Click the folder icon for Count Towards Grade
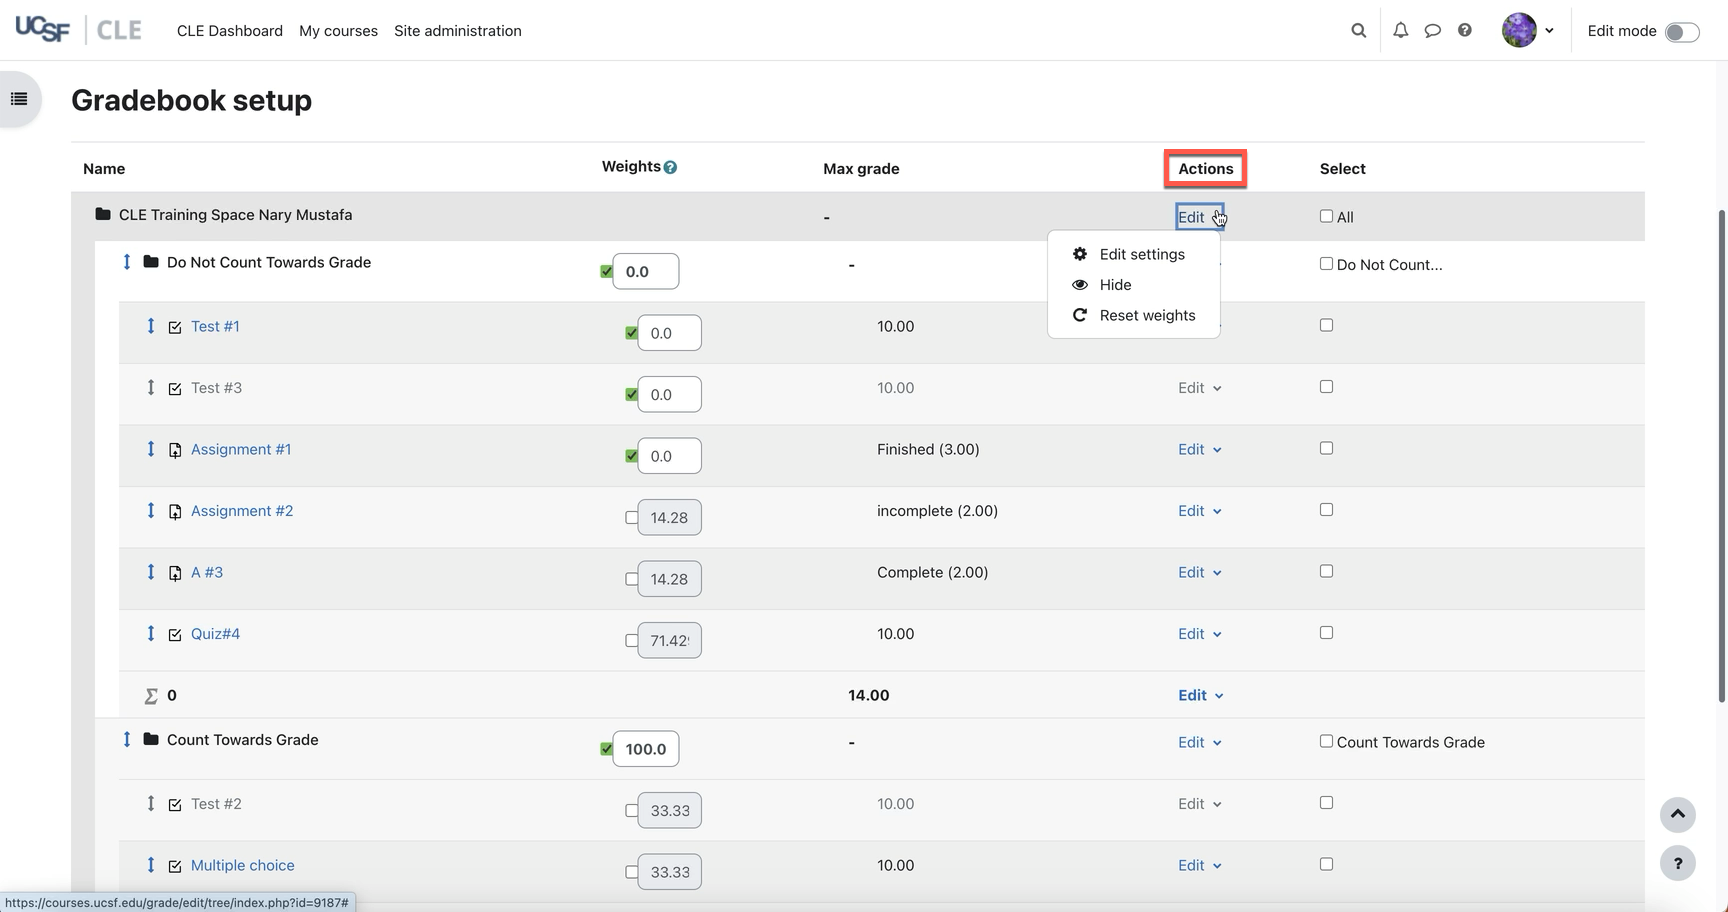This screenshot has height=912, width=1728. (x=151, y=740)
